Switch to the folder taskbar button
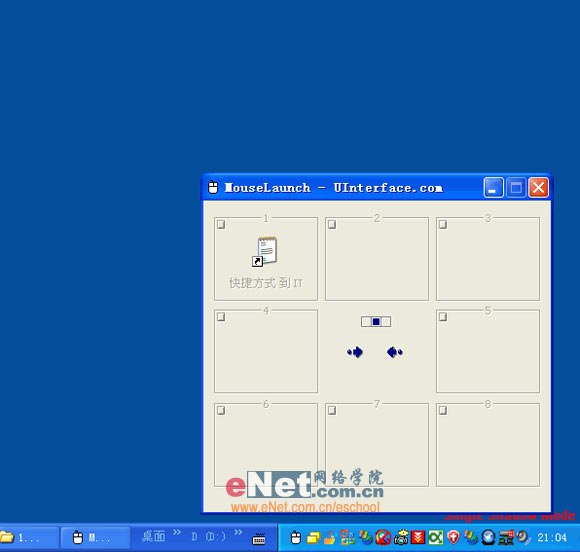Image resolution: width=580 pixels, height=552 pixels. (29, 538)
